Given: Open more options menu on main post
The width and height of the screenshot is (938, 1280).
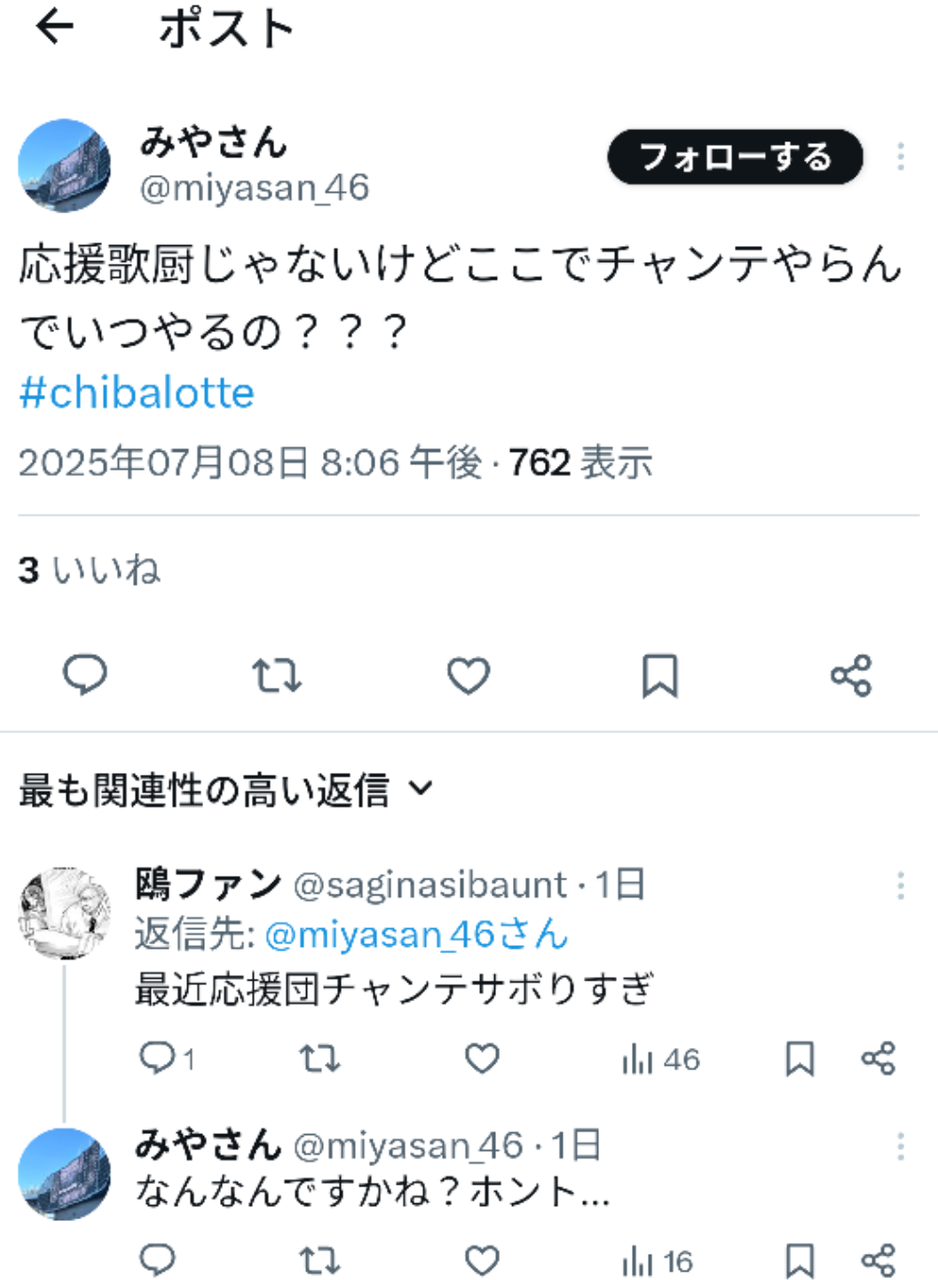Looking at the screenshot, I should (900, 157).
